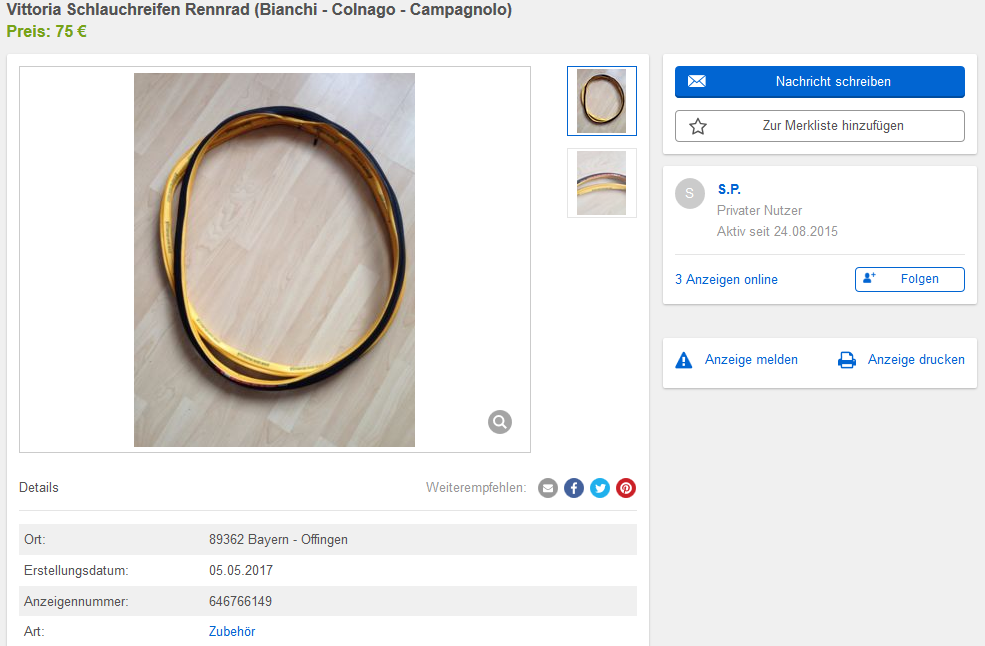The width and height of the screenshot is (985, 646).
Task: Pin listing on Pinterest
Action: (x=626, y=488)
